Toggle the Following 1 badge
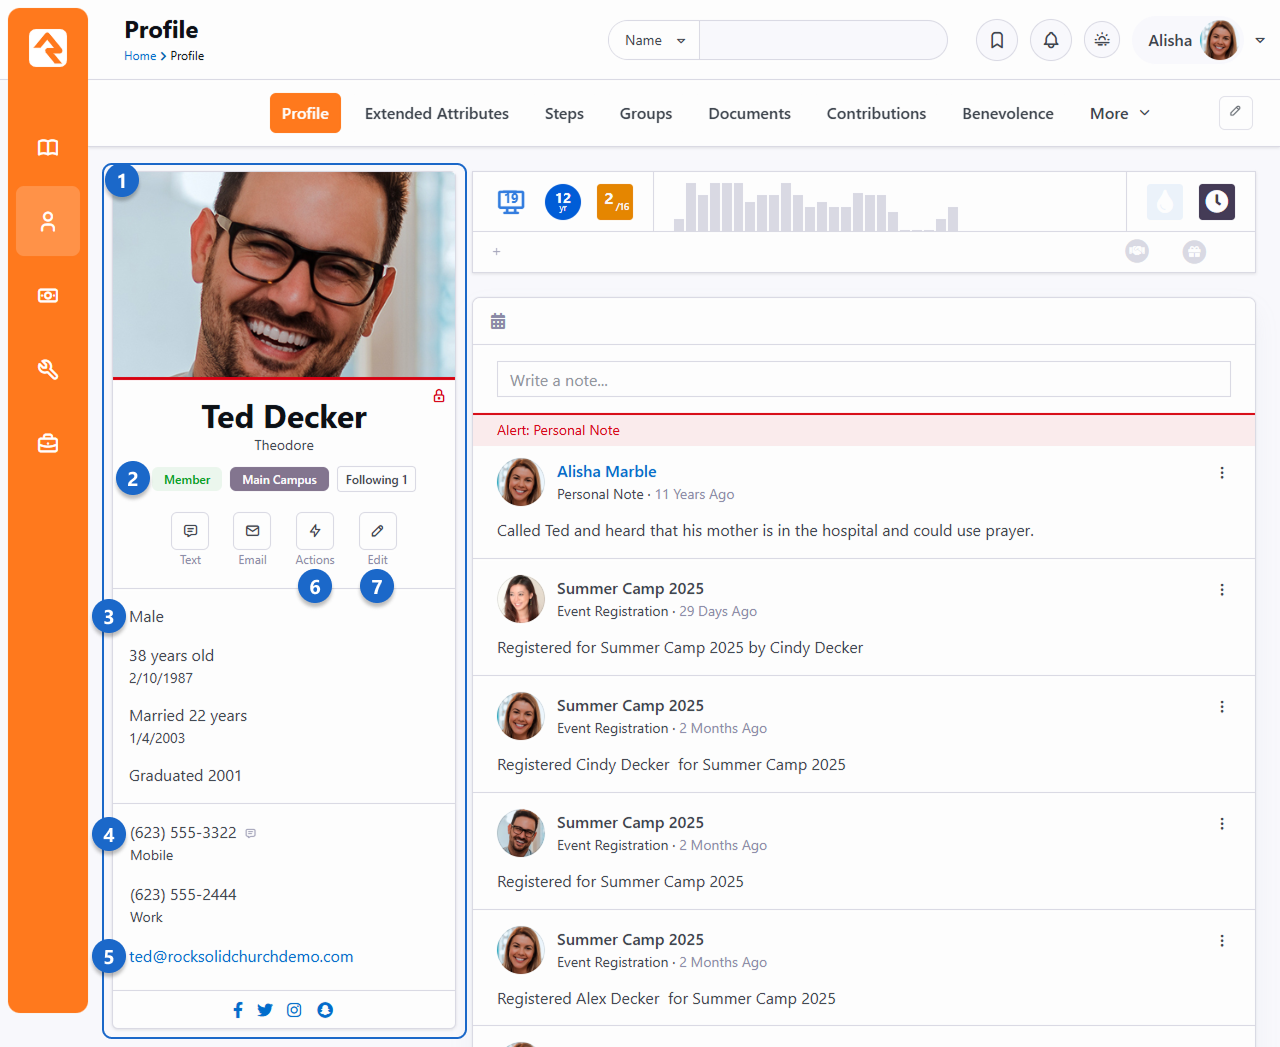The width and height of the screenshot is (1280, 1047). pos(376,480)
